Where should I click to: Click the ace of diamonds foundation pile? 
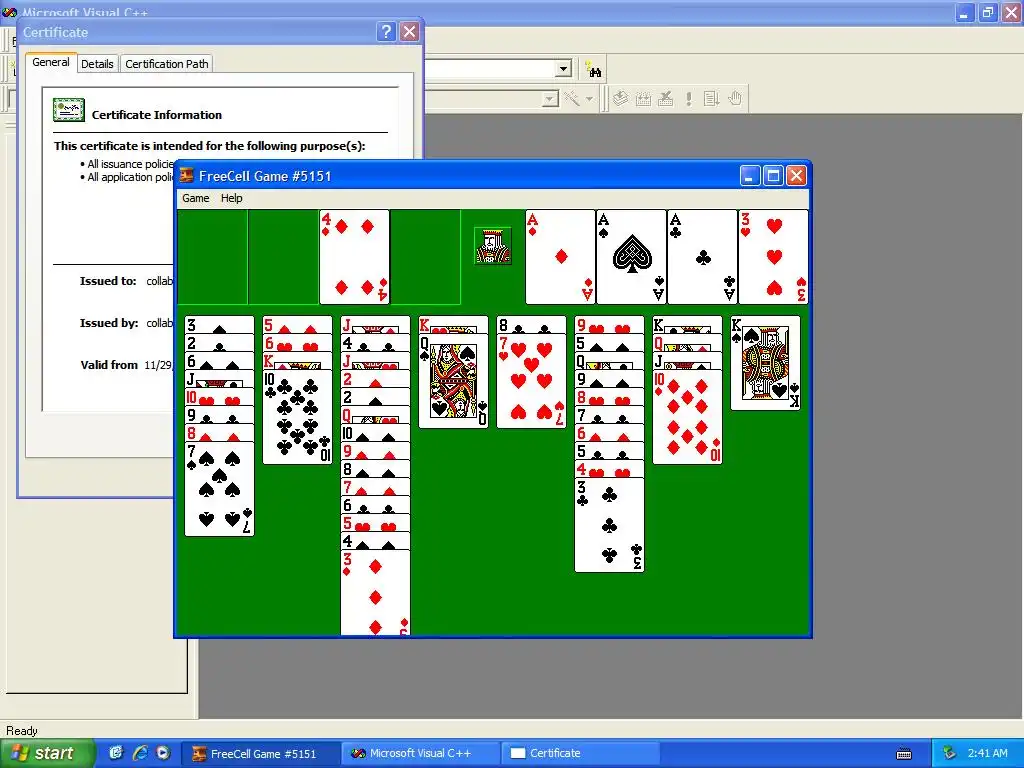tap(560, 257)
